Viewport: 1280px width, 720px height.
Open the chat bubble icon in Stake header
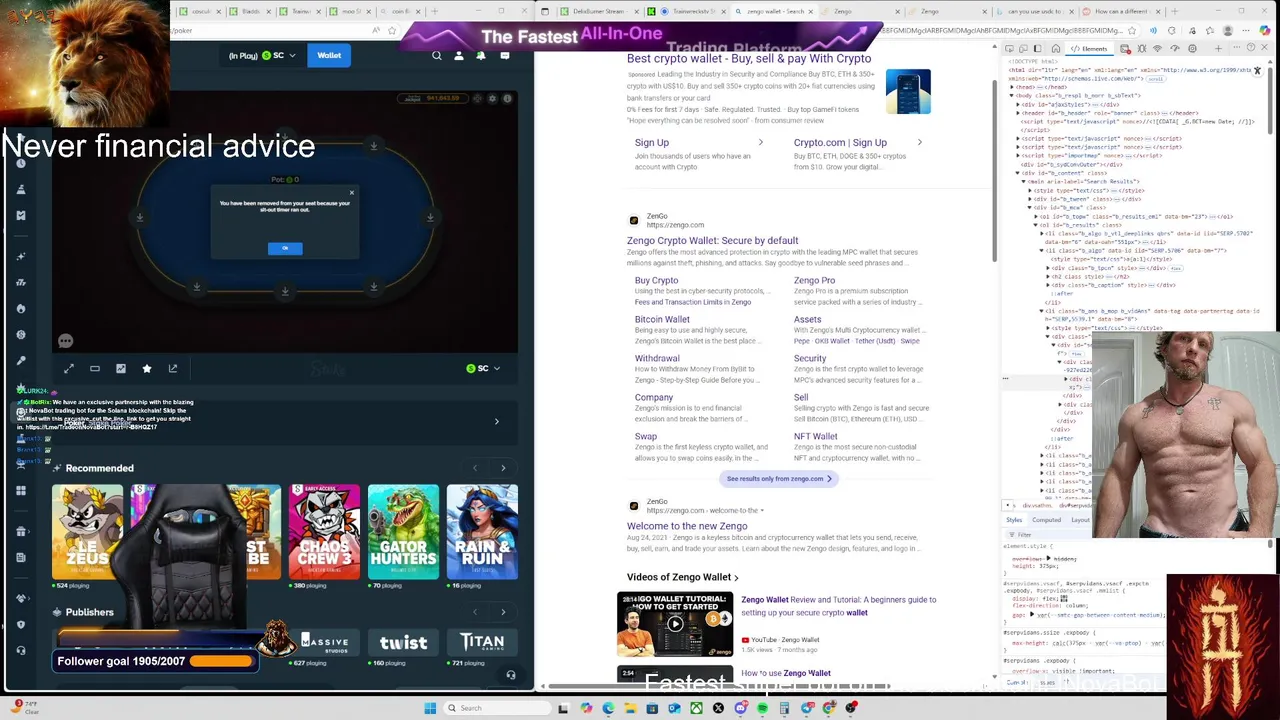[x=504, y=56]
